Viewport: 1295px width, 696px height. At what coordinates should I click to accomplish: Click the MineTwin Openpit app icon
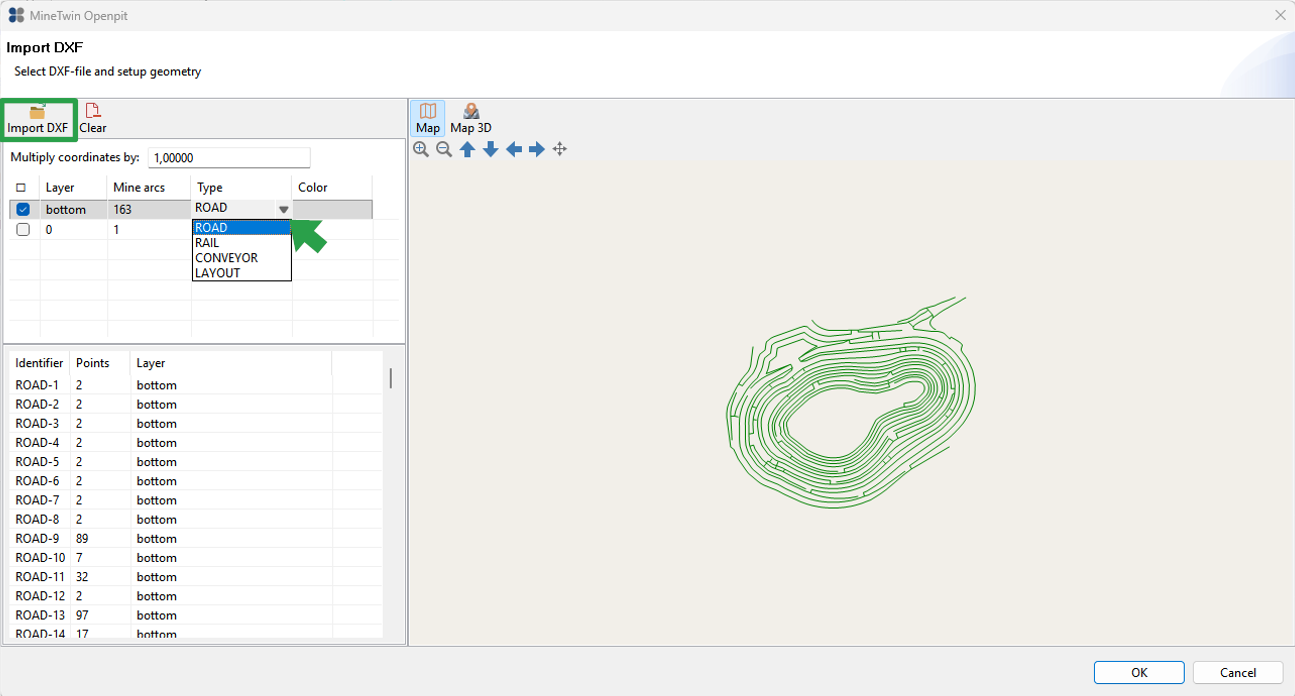[16, 15]
